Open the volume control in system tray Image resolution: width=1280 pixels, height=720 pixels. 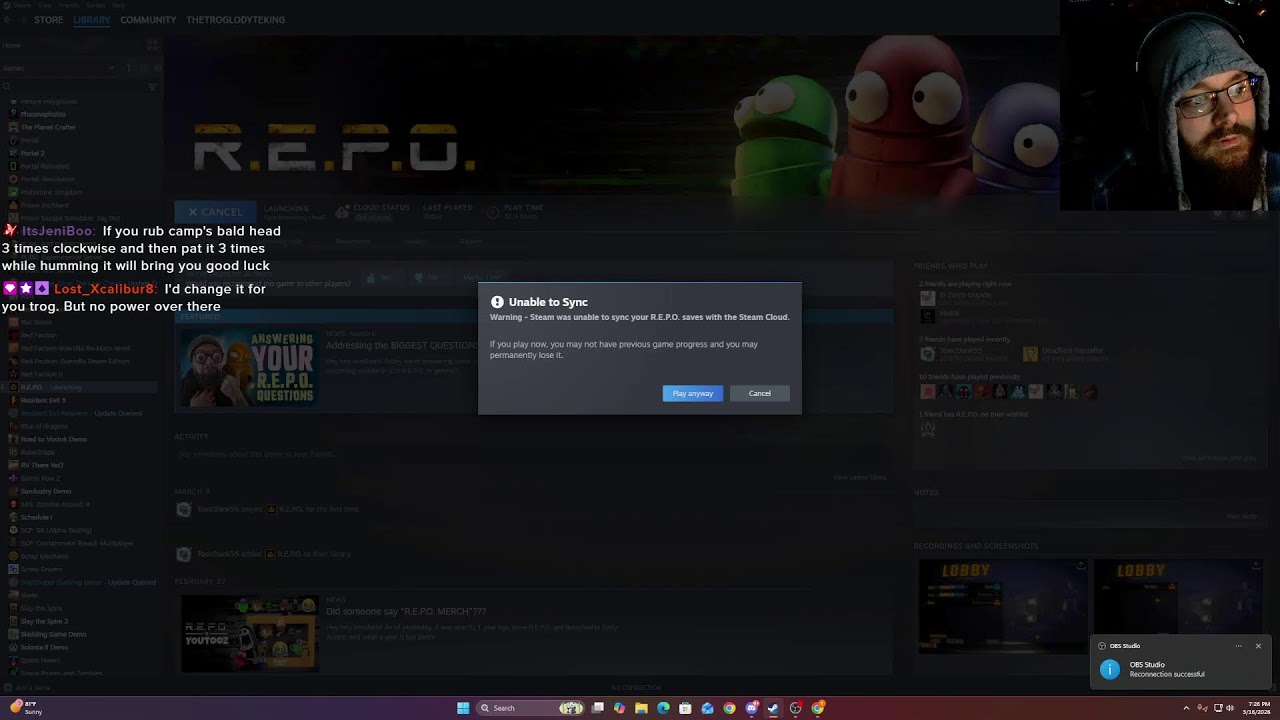coord(1229,708)
